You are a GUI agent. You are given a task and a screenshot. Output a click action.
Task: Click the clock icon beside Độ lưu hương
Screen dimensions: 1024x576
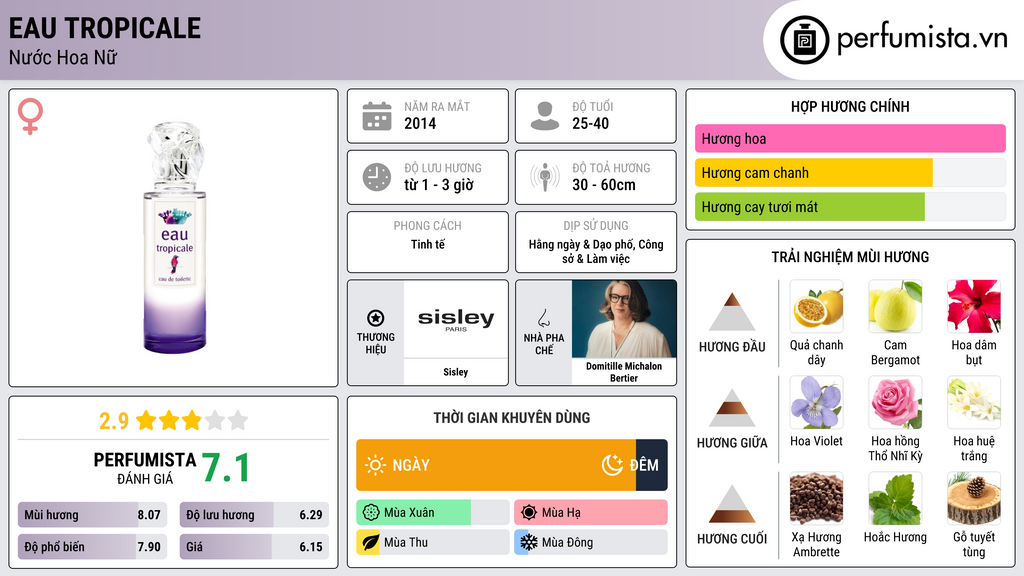point(377,178)
